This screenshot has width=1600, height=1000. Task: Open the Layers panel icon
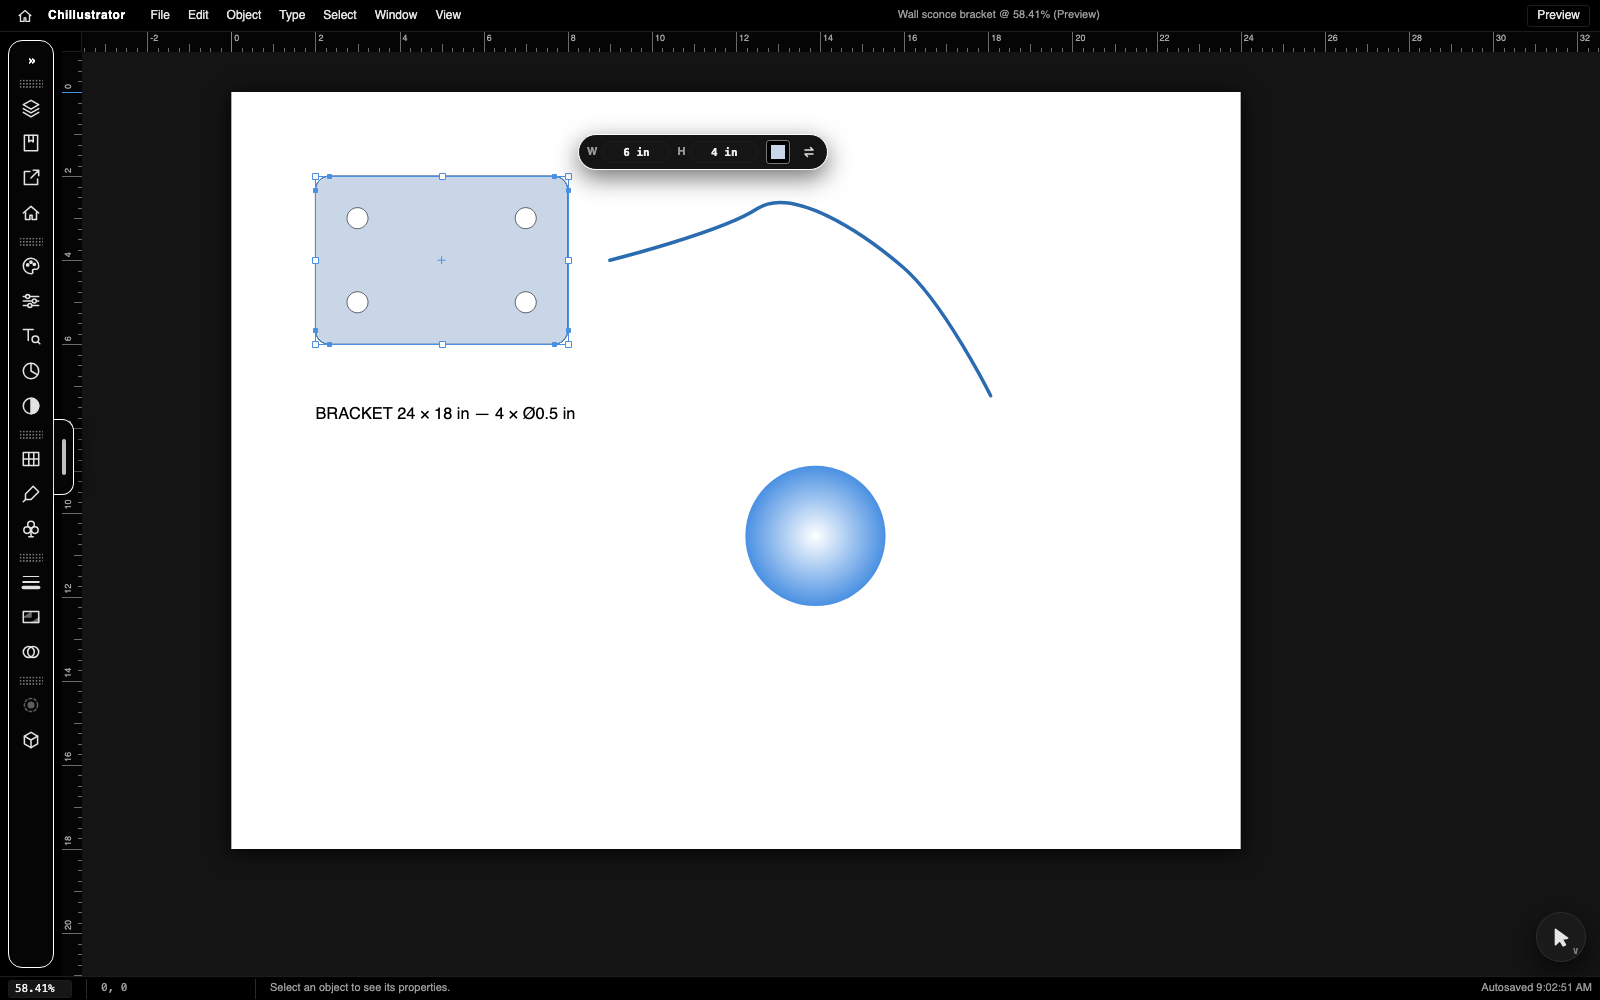(x=31, y=108)
